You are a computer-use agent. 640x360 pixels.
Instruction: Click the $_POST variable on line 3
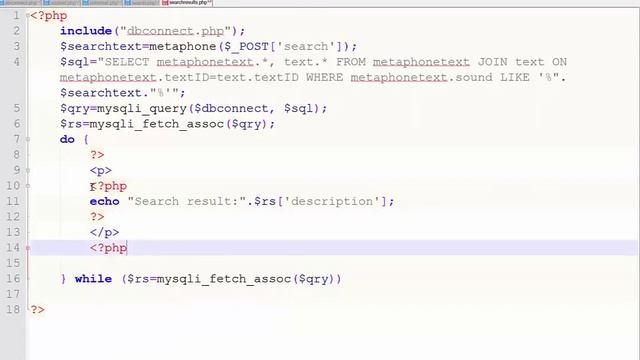tap(246, 47)
